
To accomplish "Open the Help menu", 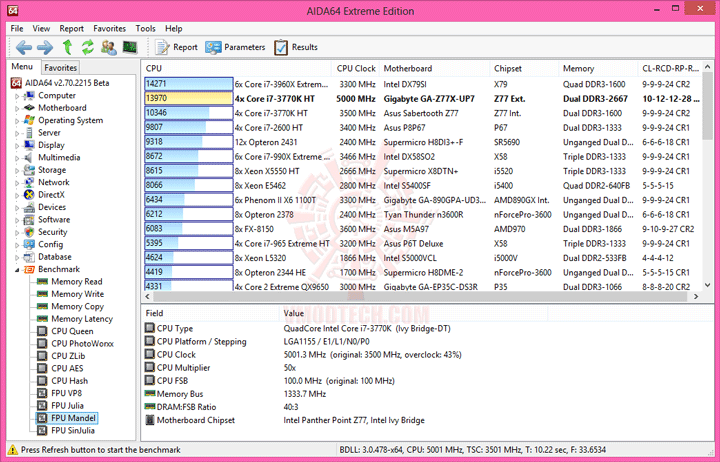I will (174, 28).
